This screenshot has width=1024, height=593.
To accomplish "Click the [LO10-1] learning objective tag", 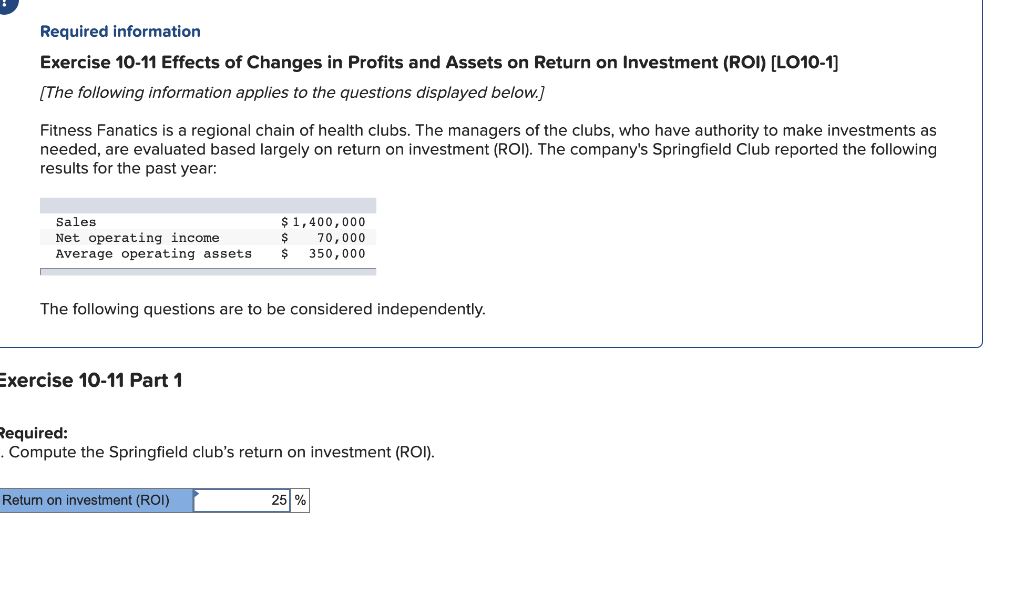I will coord(805,62).
